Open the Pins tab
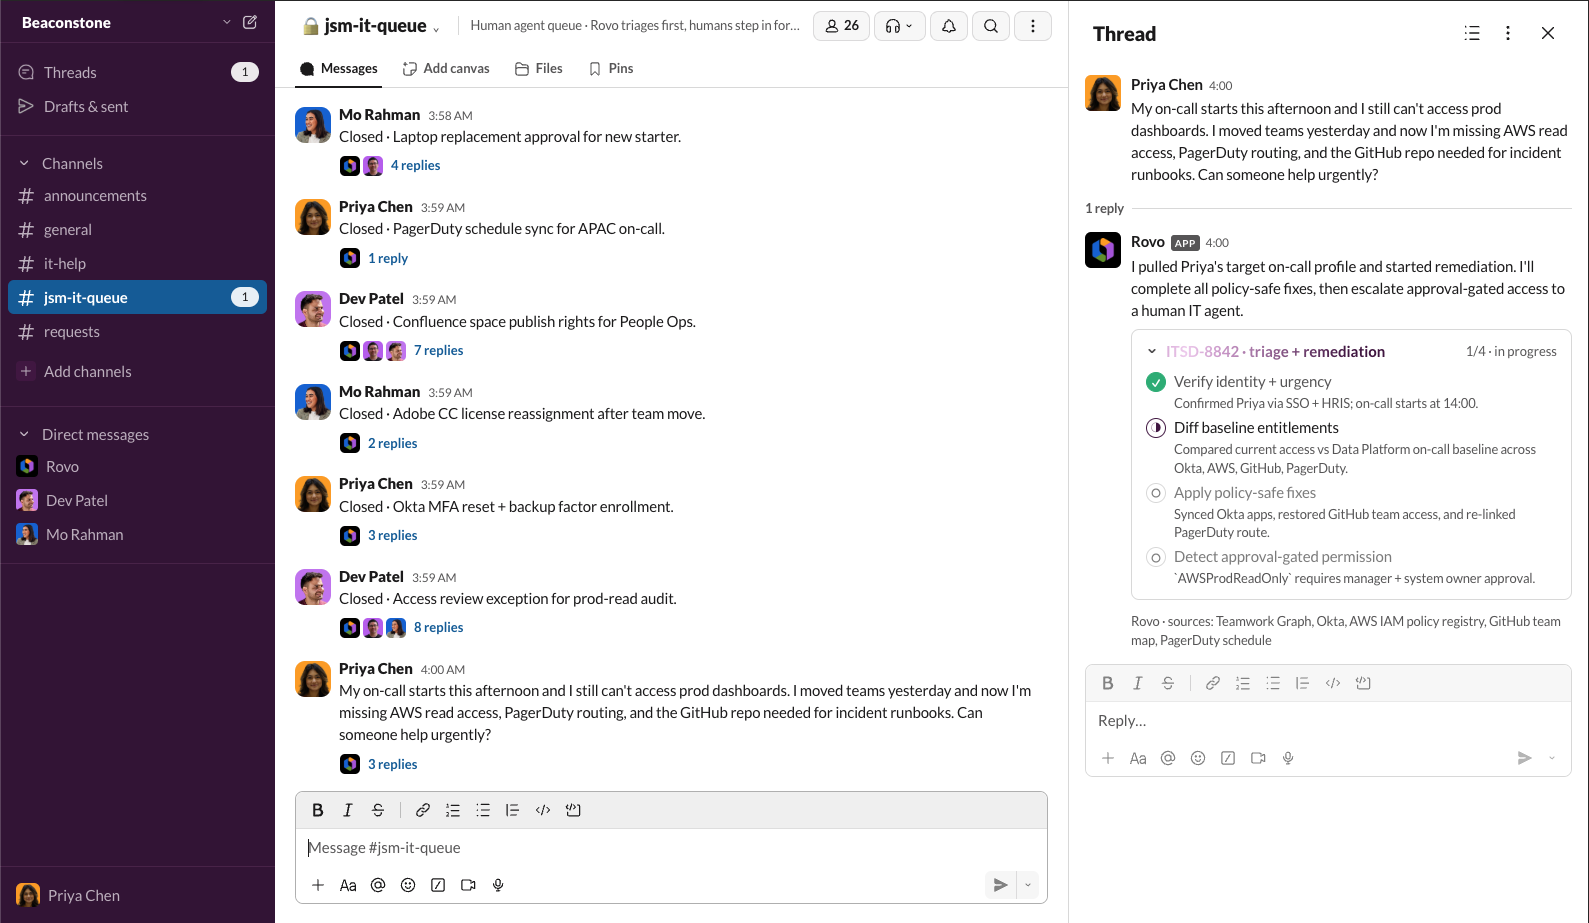The width and height of the screenshot is (1589, 923). pos(611,68)
